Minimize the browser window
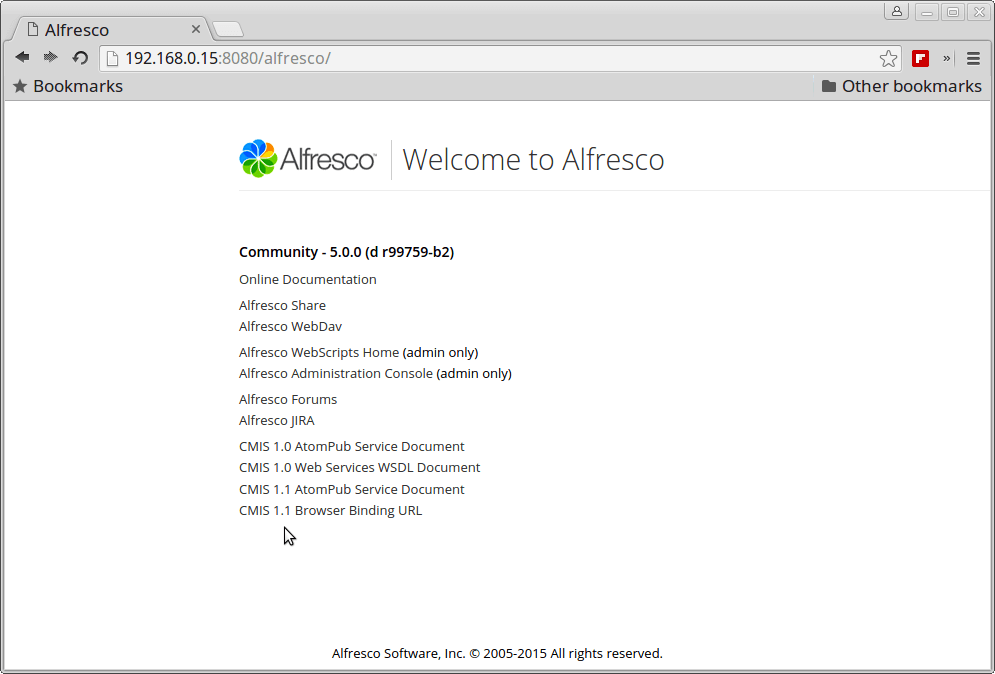Image resolution: width=995 pixels, height=674 pixels. [926, 11]
